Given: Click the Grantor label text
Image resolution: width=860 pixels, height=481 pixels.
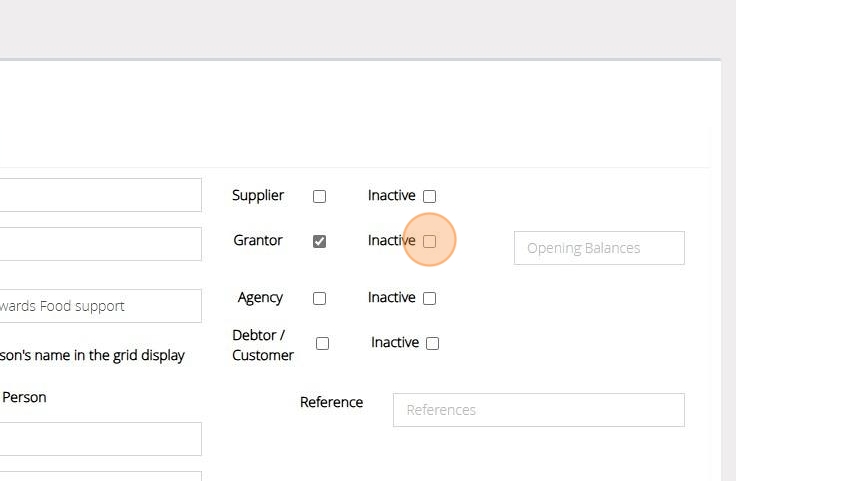Looking at the screenshot, I should pos(258,240).
